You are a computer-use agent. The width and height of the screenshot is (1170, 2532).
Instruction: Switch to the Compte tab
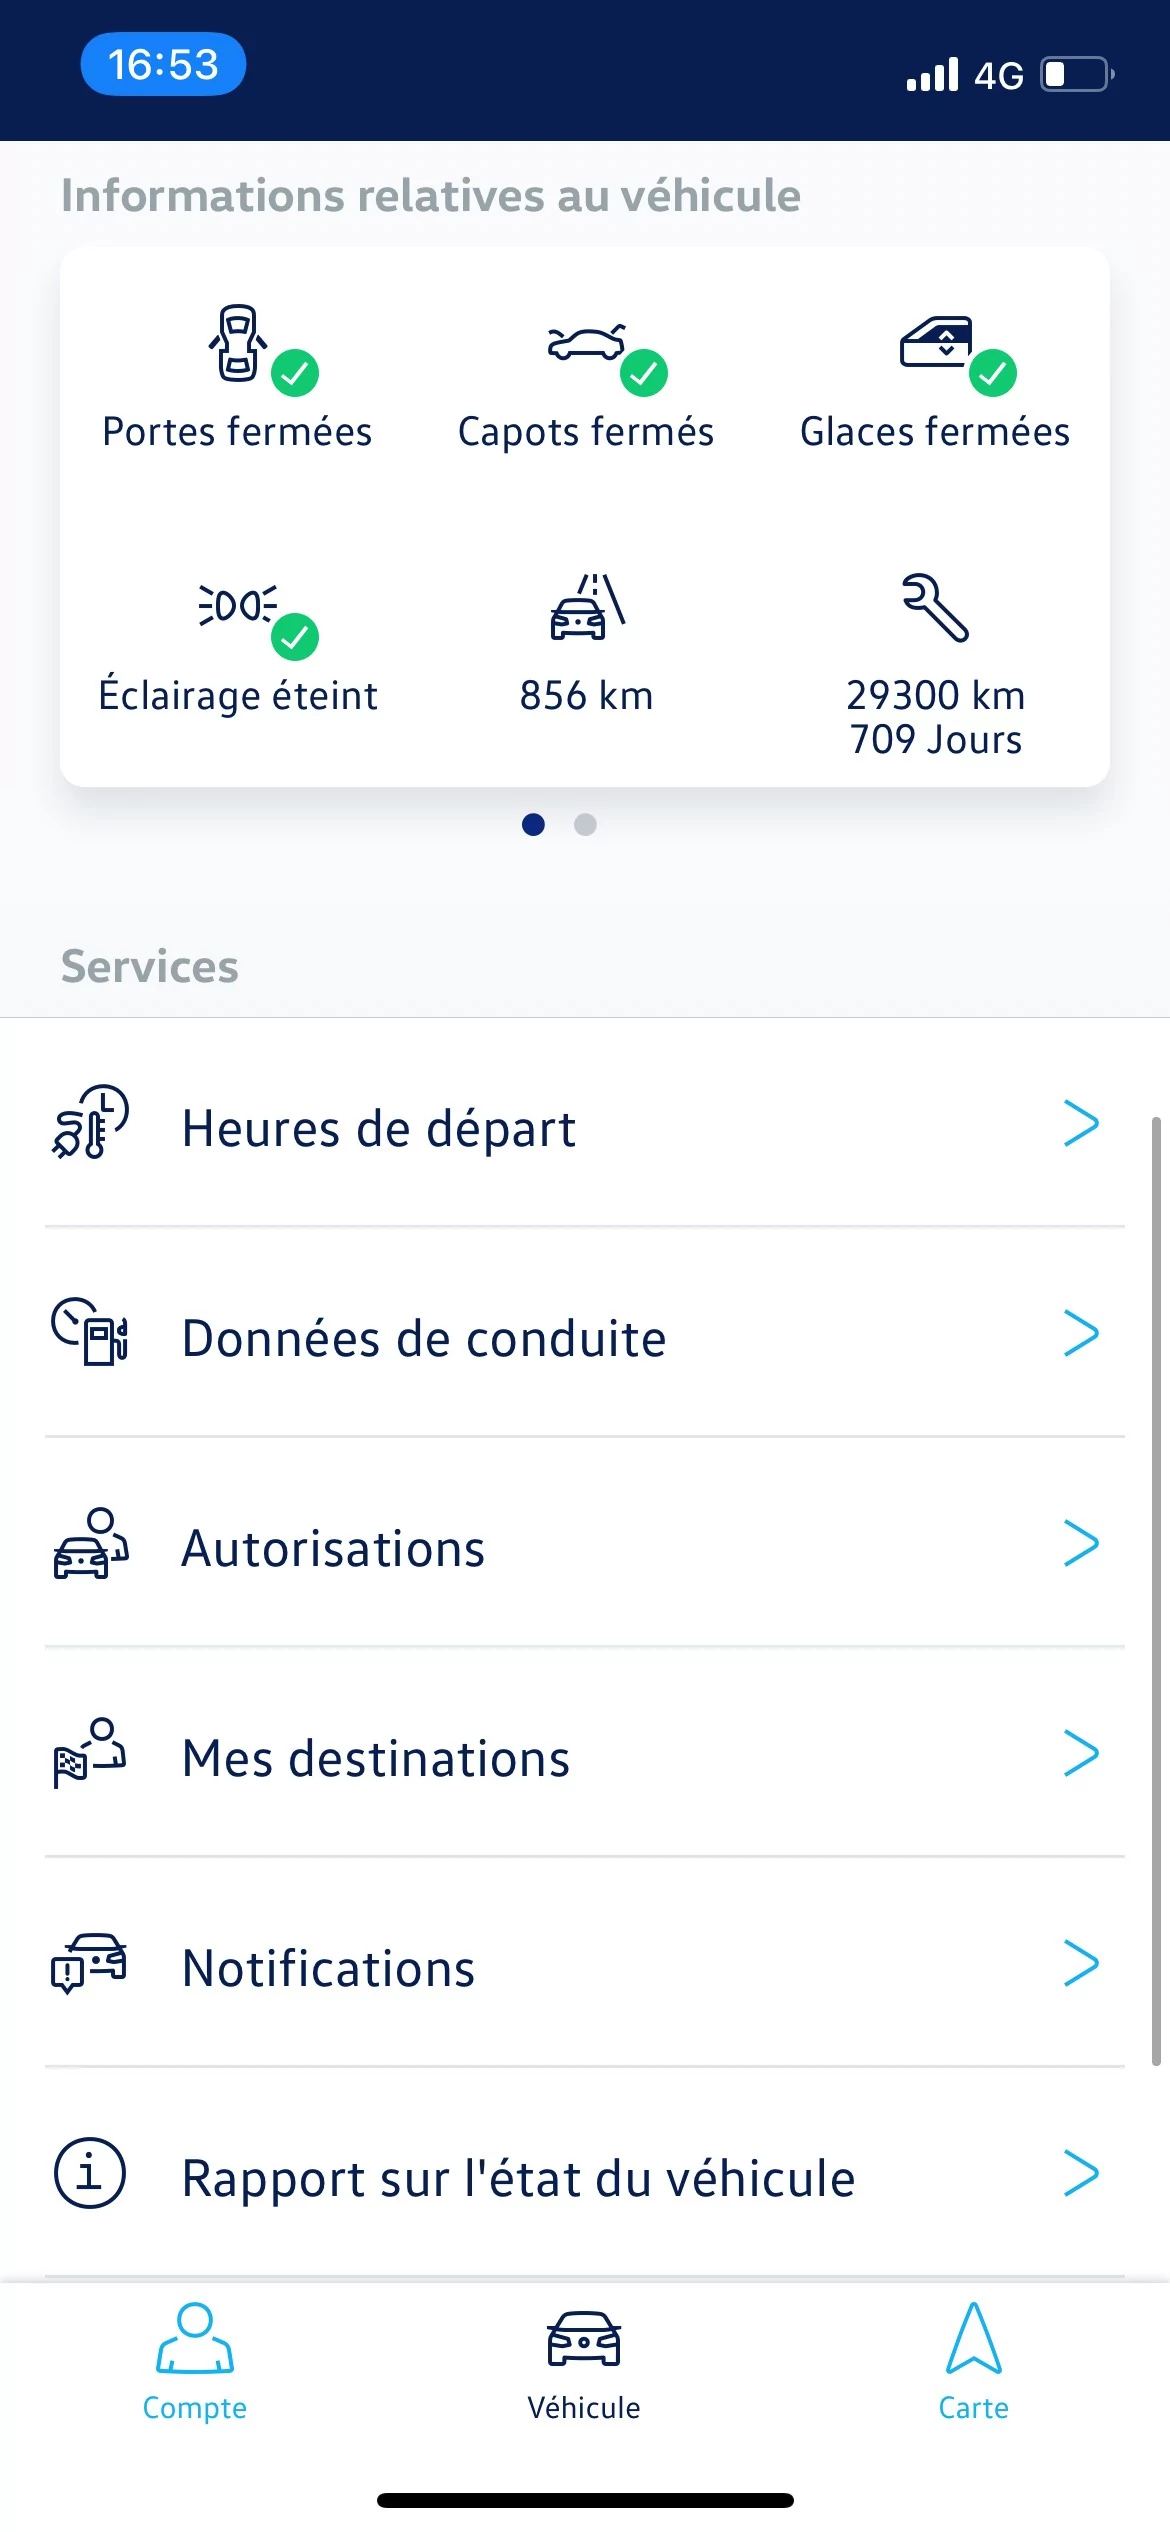[195, 2362]
